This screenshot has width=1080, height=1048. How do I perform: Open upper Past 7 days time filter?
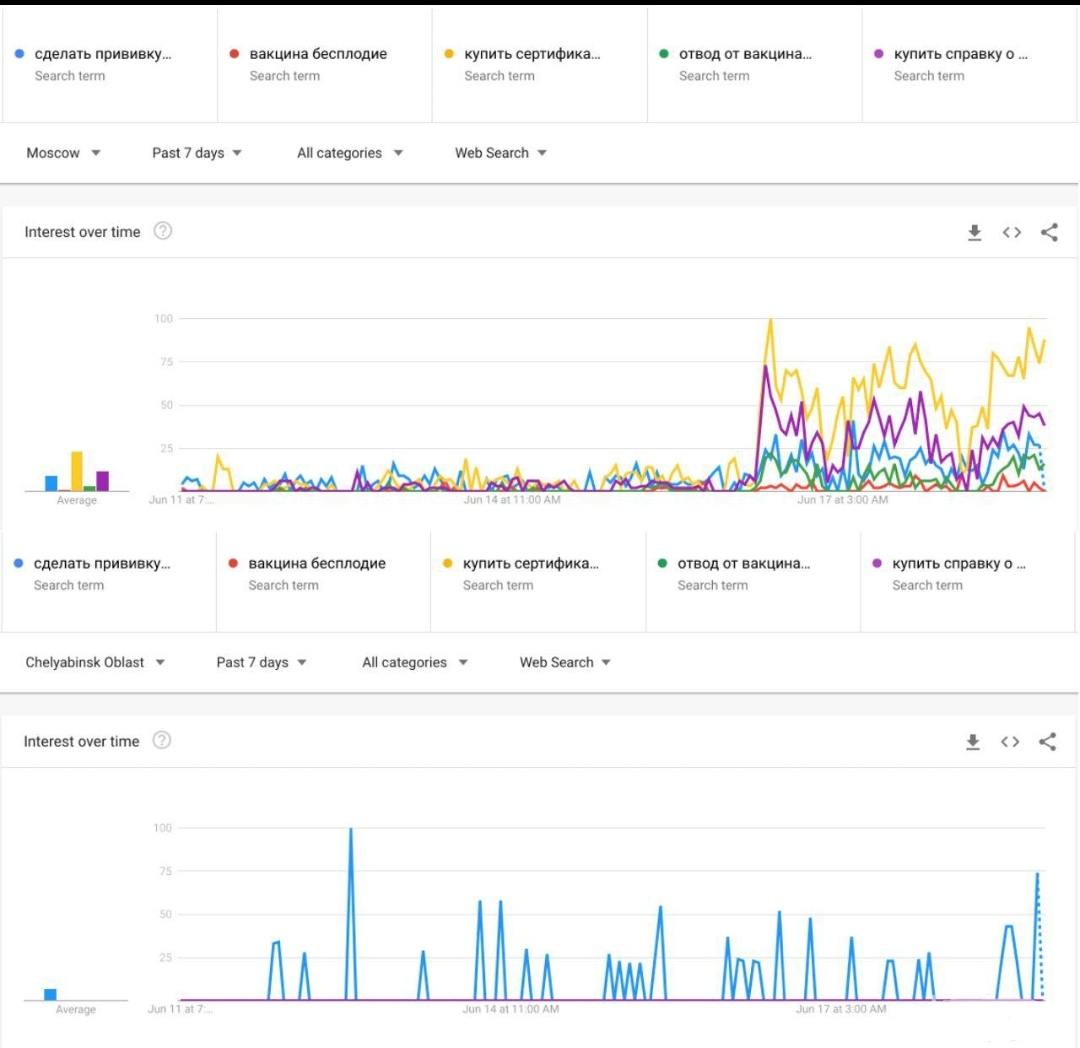197,153
